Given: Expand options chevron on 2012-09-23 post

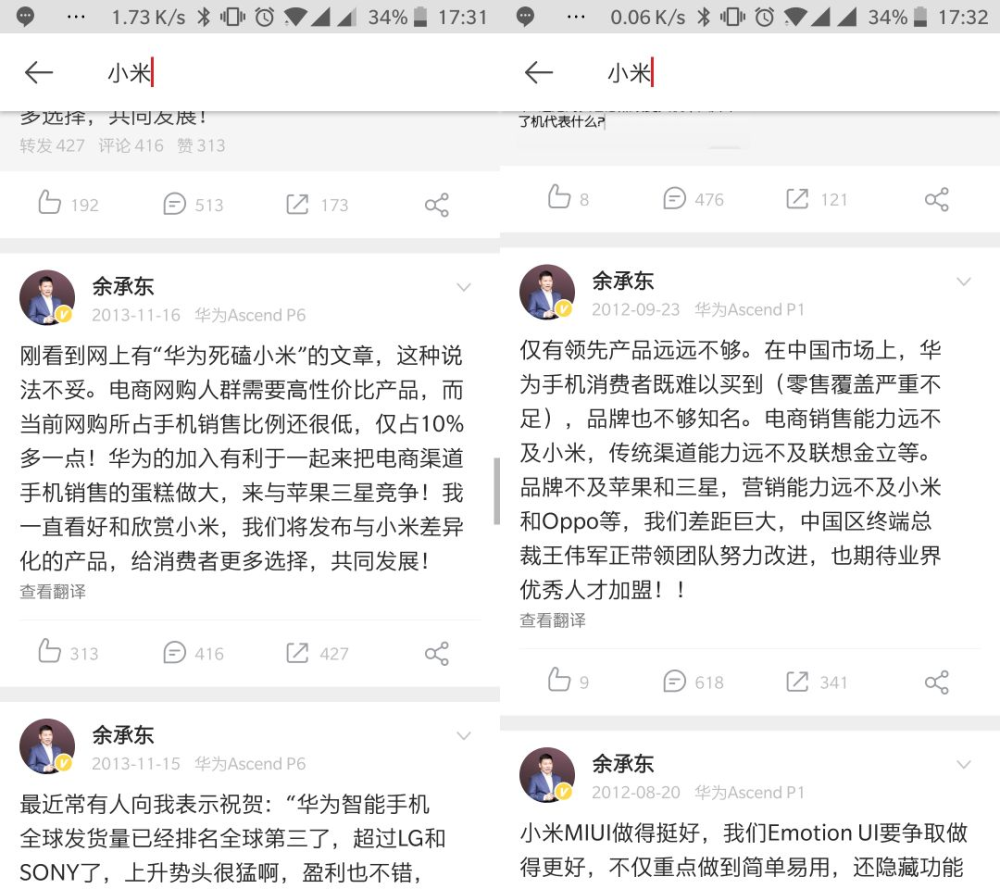Looking at the screenshot, I should 964,282.
